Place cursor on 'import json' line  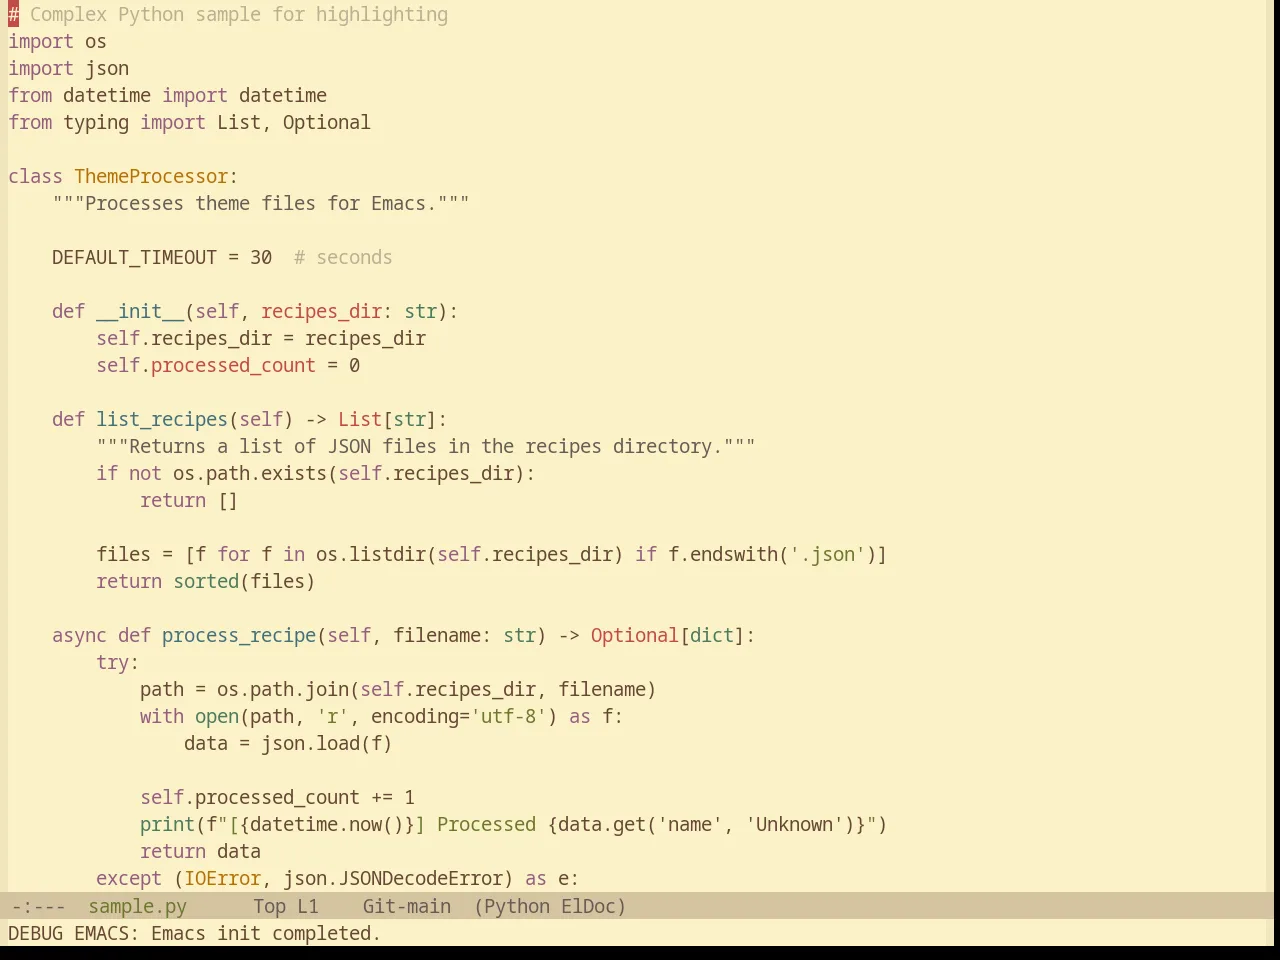pos(68,68)
